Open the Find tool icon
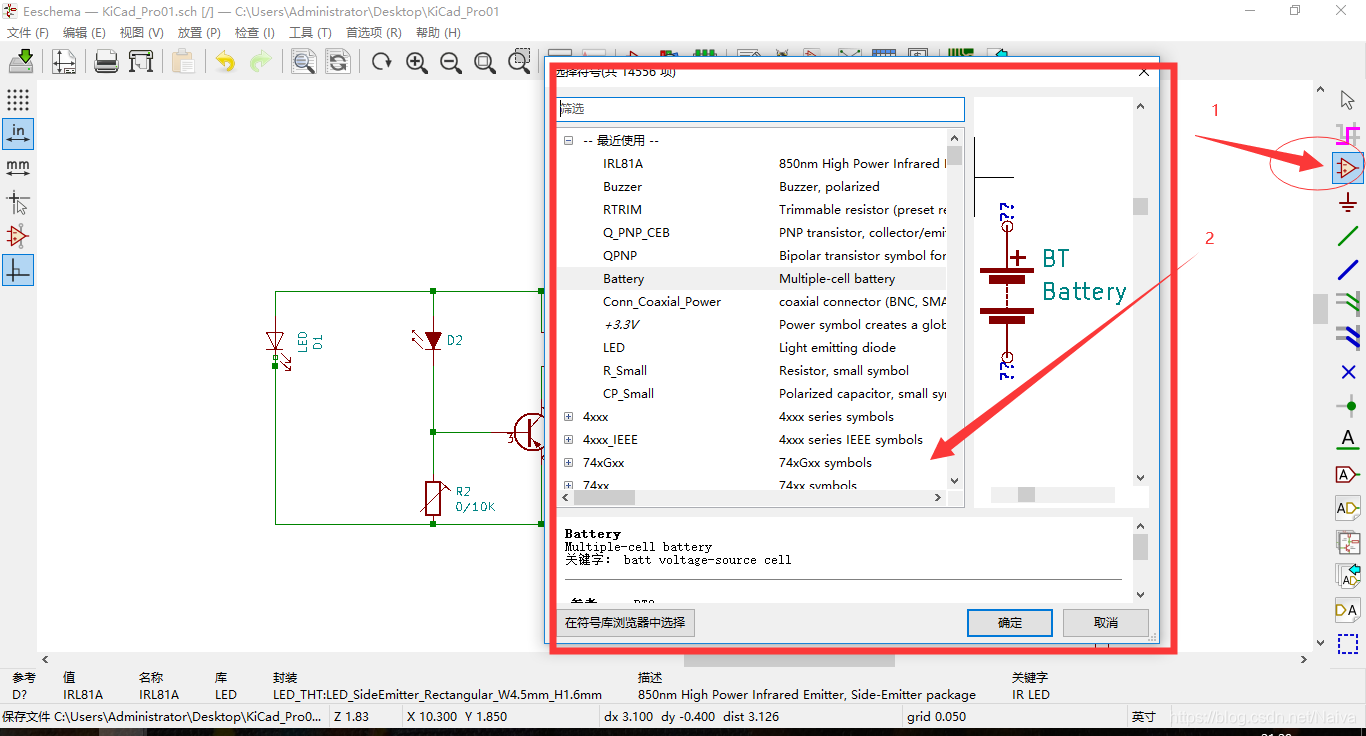Screen dimensions: 1366x736 tap(303, 62)
